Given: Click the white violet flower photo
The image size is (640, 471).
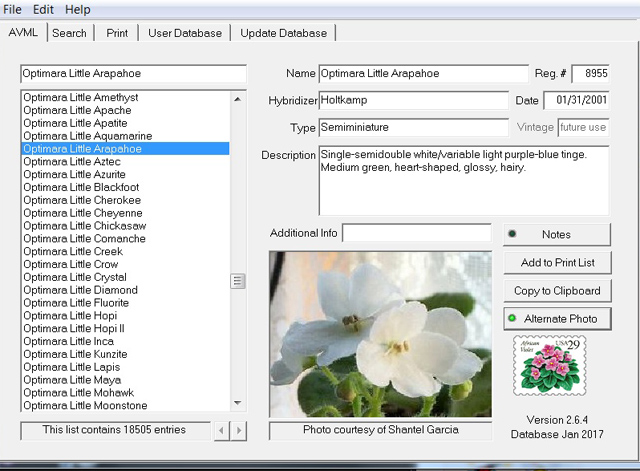Looking at the screenshot, I should pyautogui.click(x=380, y=334).
